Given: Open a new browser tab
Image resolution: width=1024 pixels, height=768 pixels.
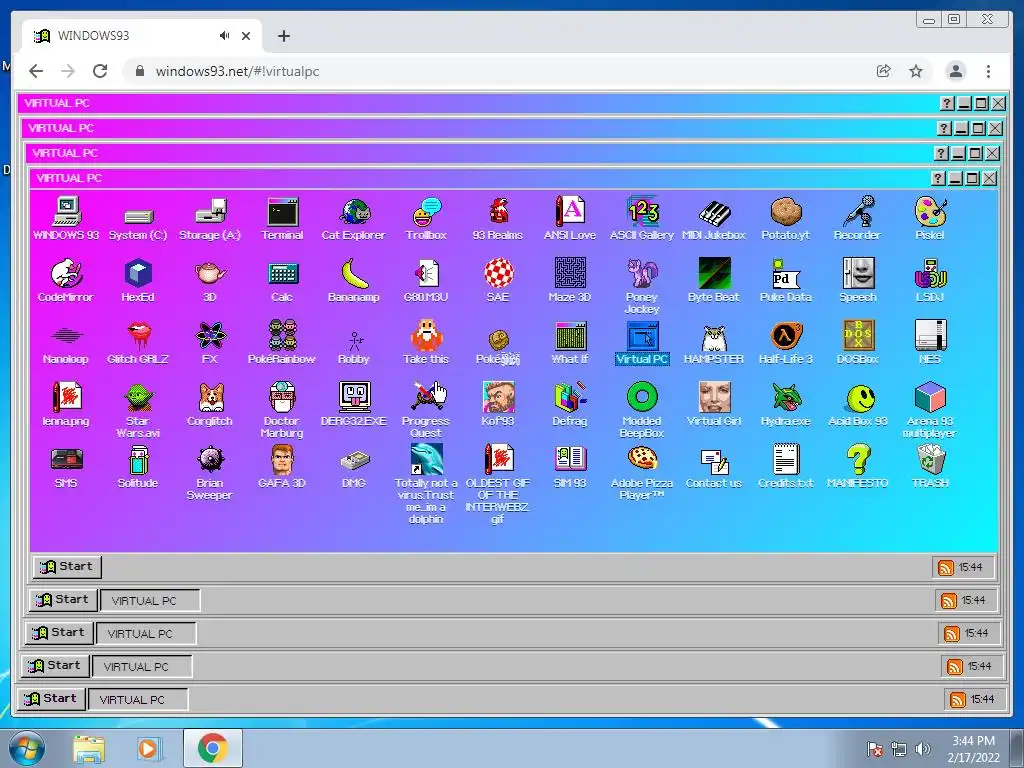Looking at the screenshot, I should [x=283, y=36].
